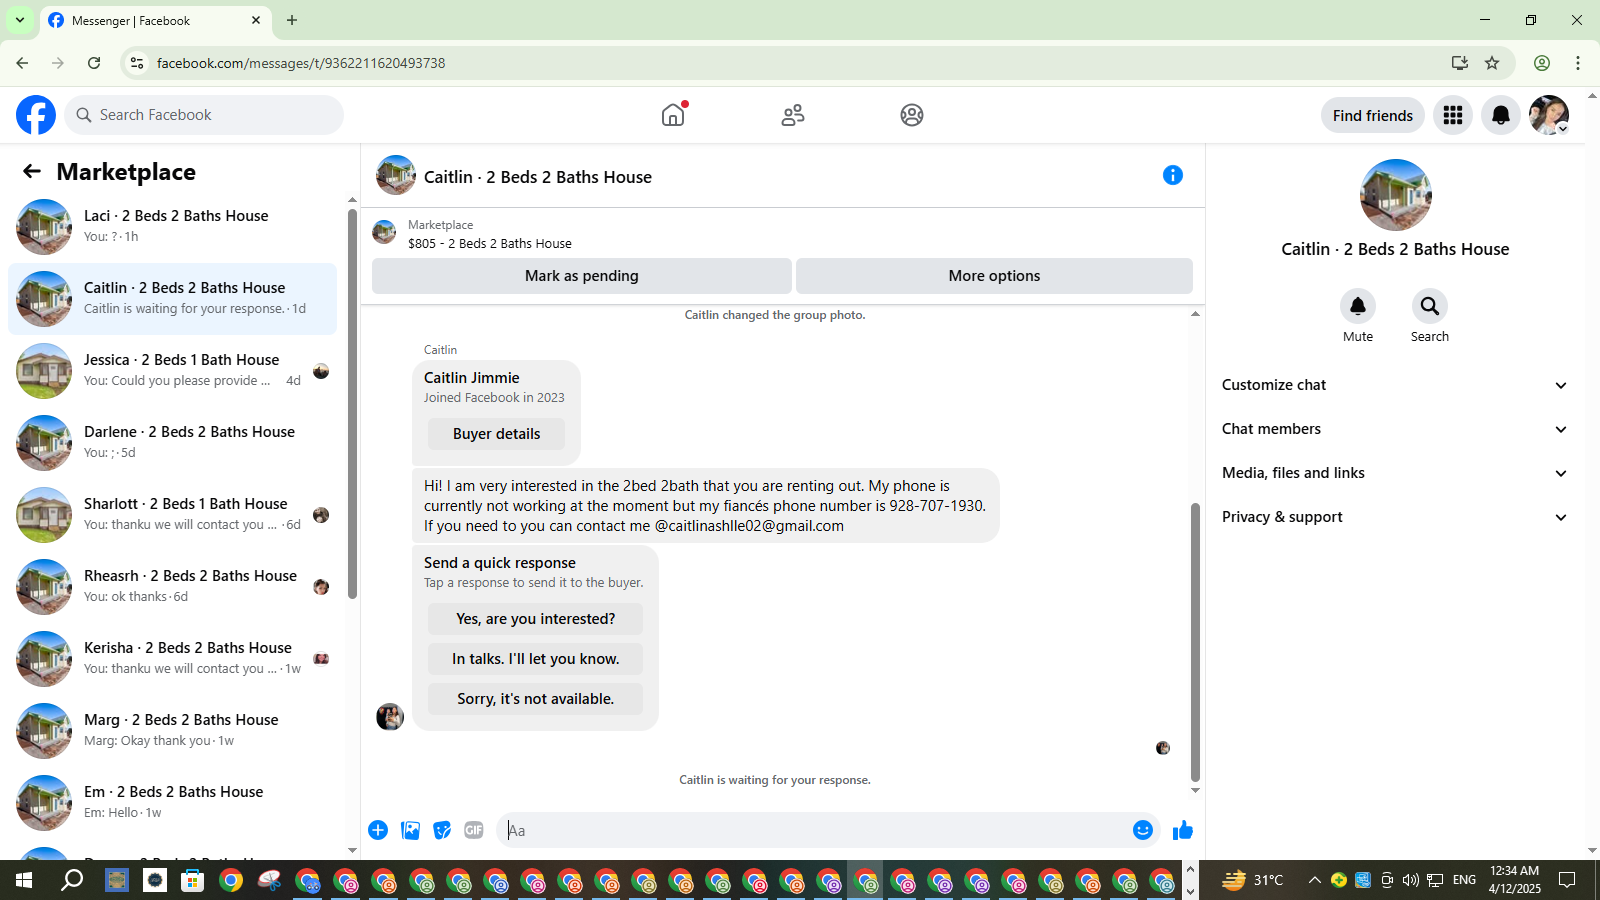
Task: Choose a sticker from the sticker icon
Action: (442, 830)
